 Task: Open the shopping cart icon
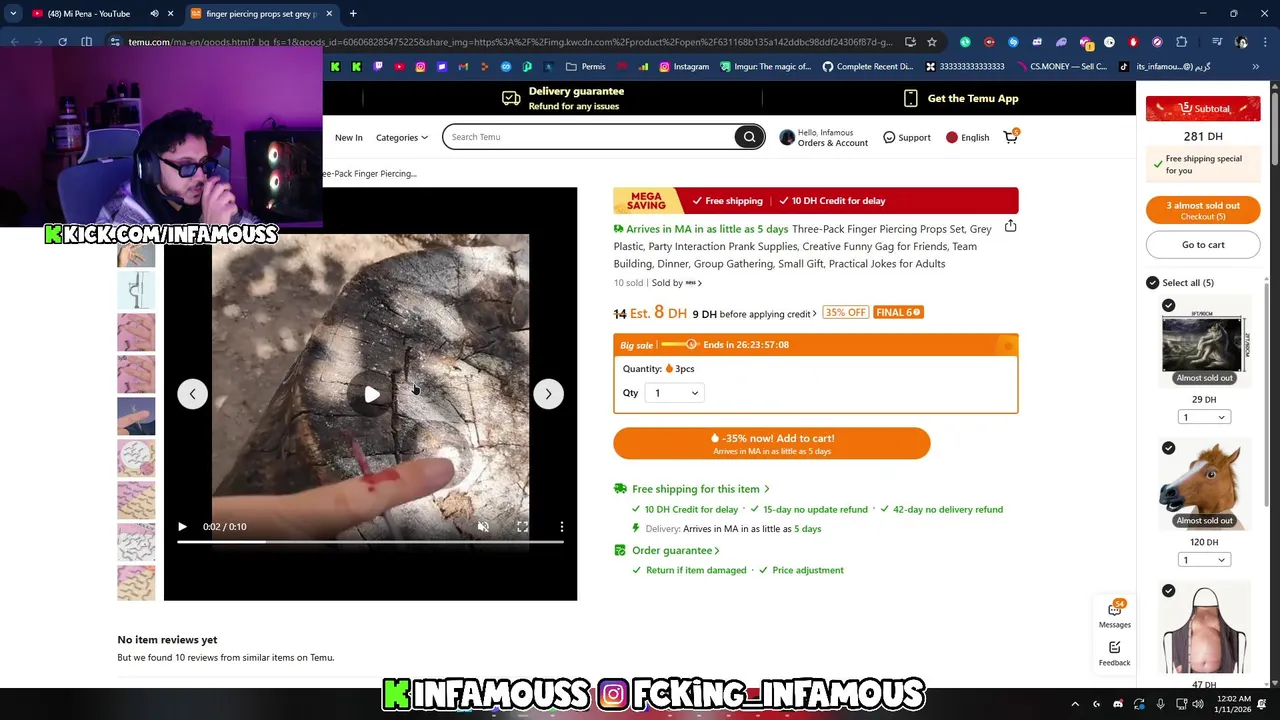click(1011, 137)
